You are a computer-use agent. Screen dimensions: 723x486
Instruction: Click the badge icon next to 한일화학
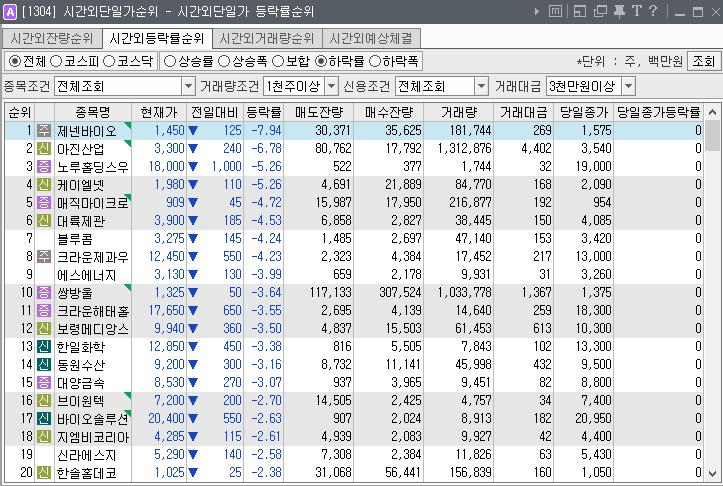coord(44,346)
